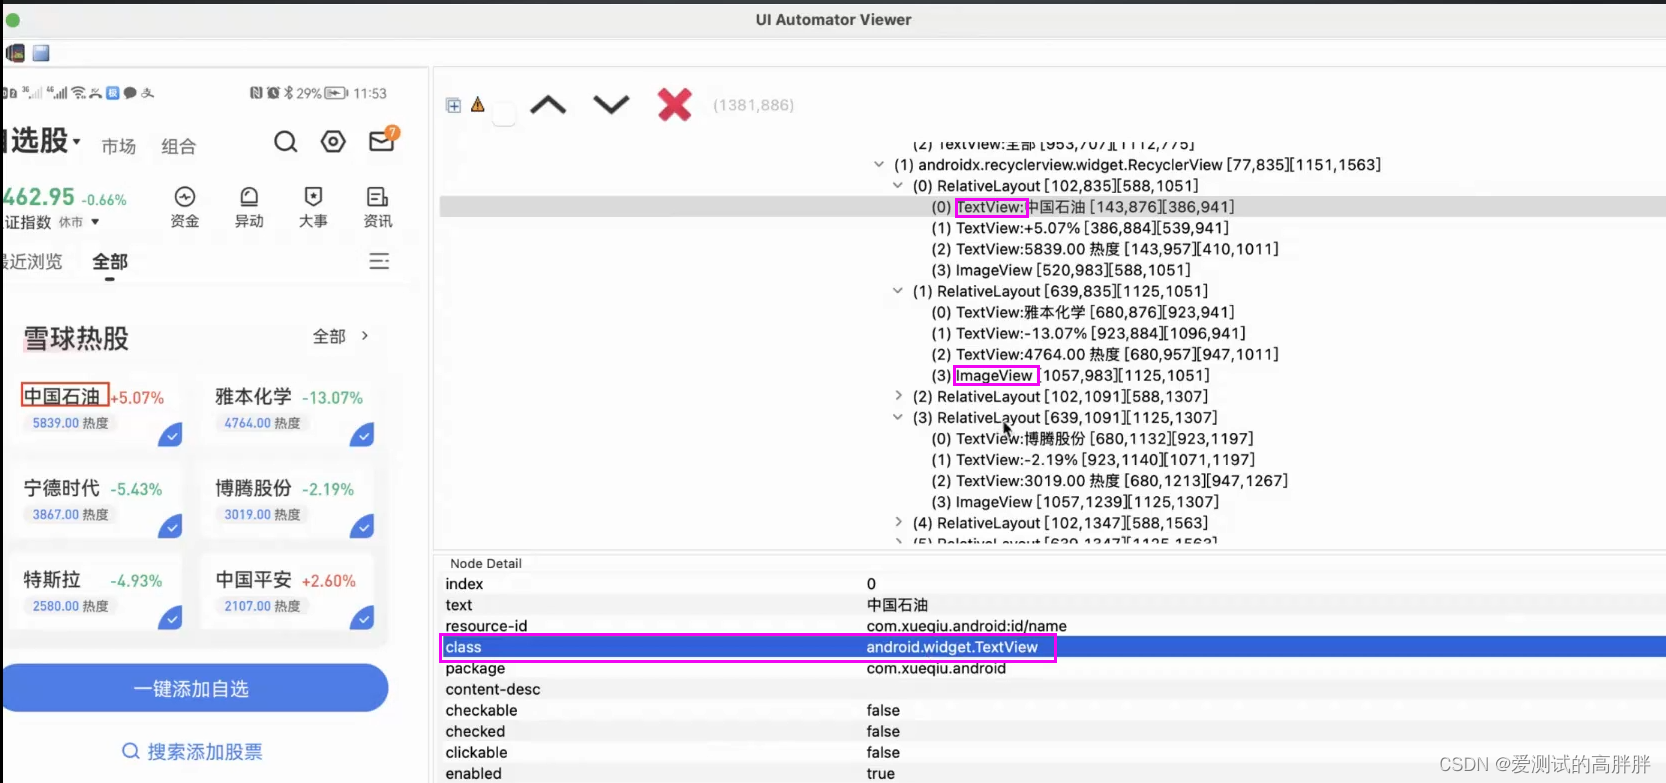1666x783 pixels.
Task: Tap the 特斯拉 stock name
Action: [x=52, y=579]
